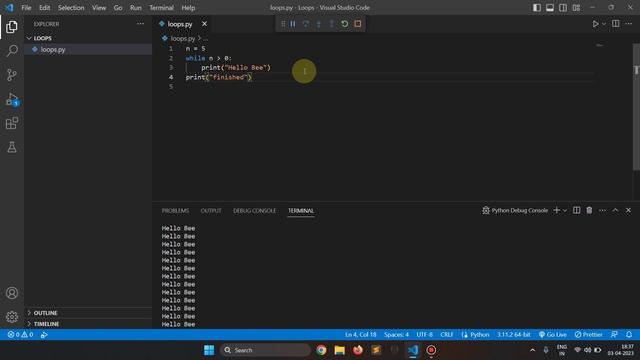Toggle bottom panel visibility

pos(550,8)
